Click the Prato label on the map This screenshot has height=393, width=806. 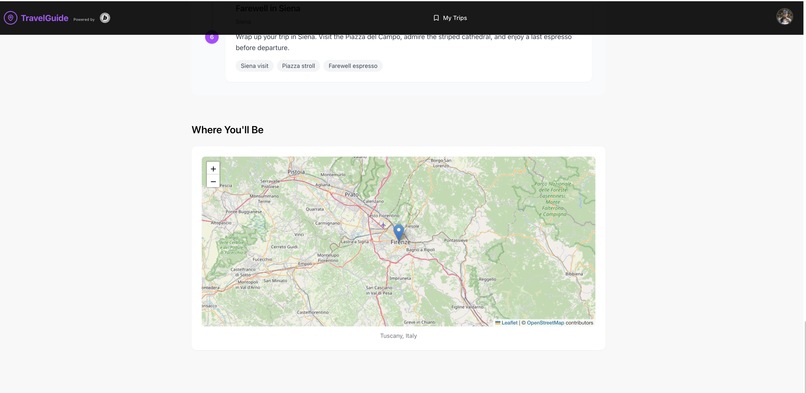(351, 195)
